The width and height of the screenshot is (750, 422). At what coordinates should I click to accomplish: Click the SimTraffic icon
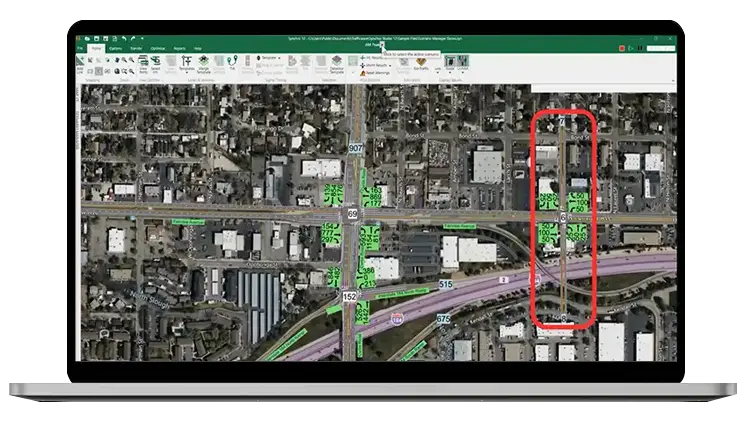(421, 64)
